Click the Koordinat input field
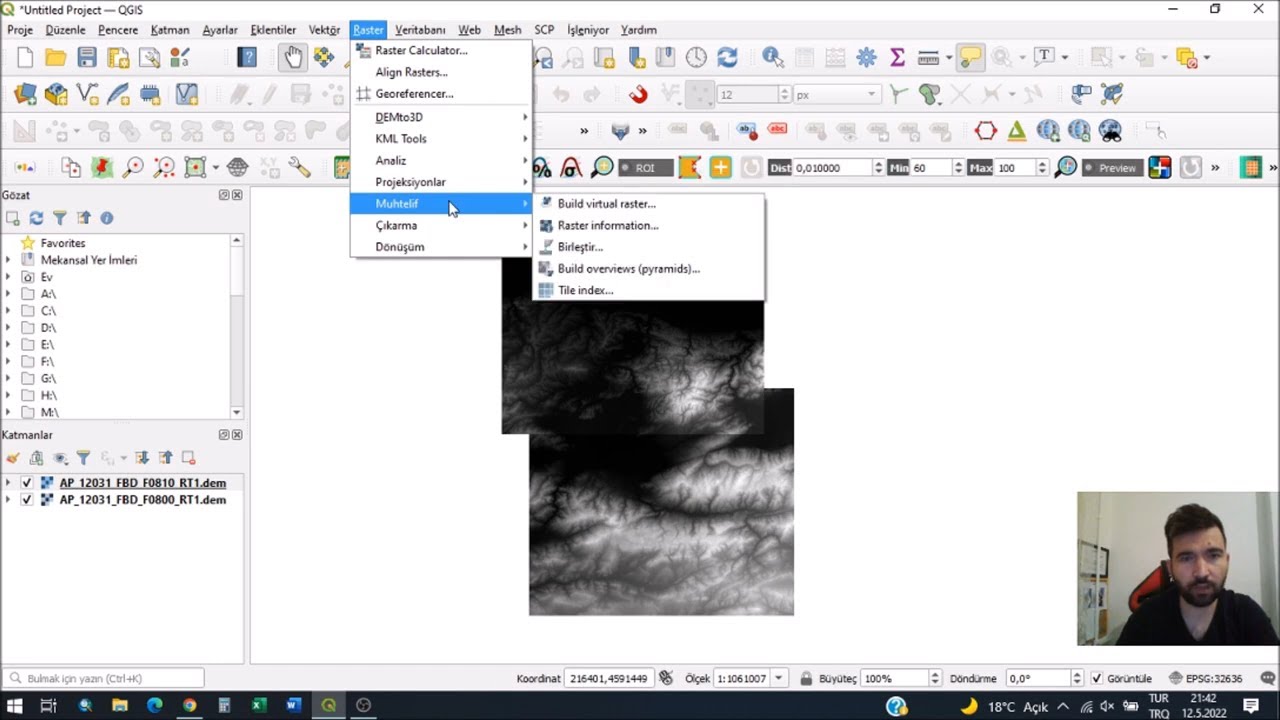The height and width of the screenshot is (720, 1280). (609, 679)
